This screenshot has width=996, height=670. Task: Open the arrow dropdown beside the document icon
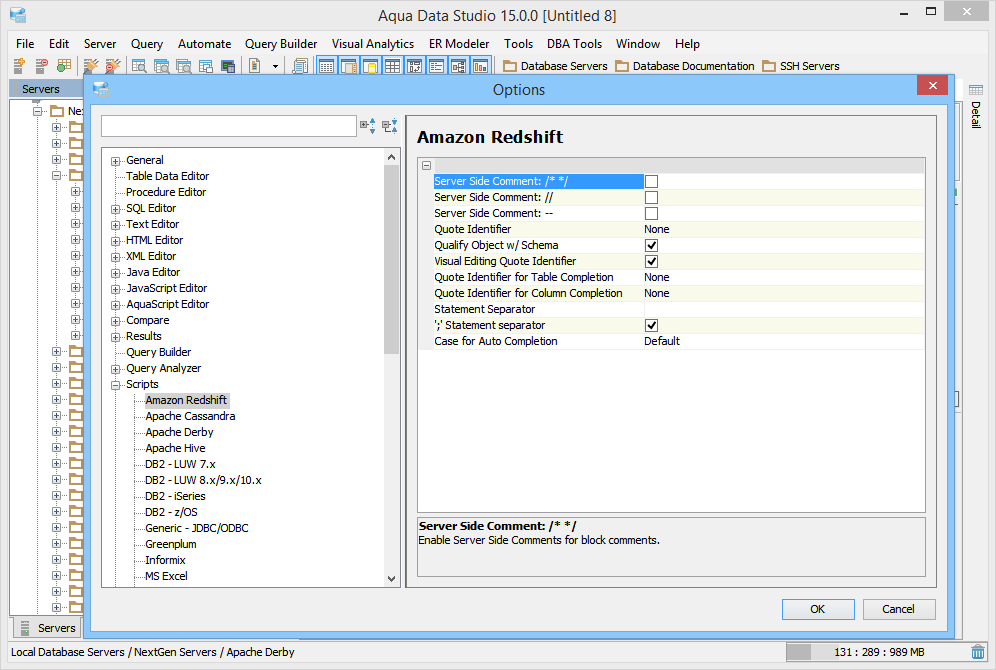click(x=275, y=66)
